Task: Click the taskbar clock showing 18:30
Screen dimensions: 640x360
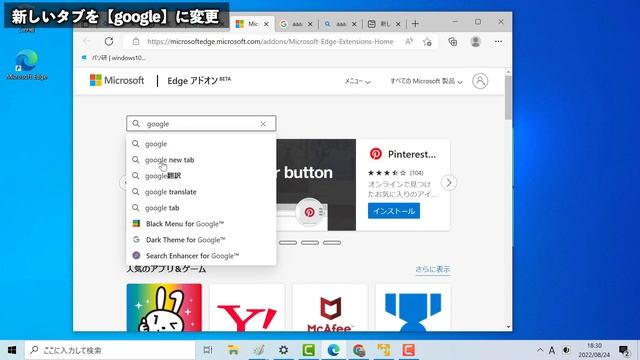Action: [x=594, y=350]
